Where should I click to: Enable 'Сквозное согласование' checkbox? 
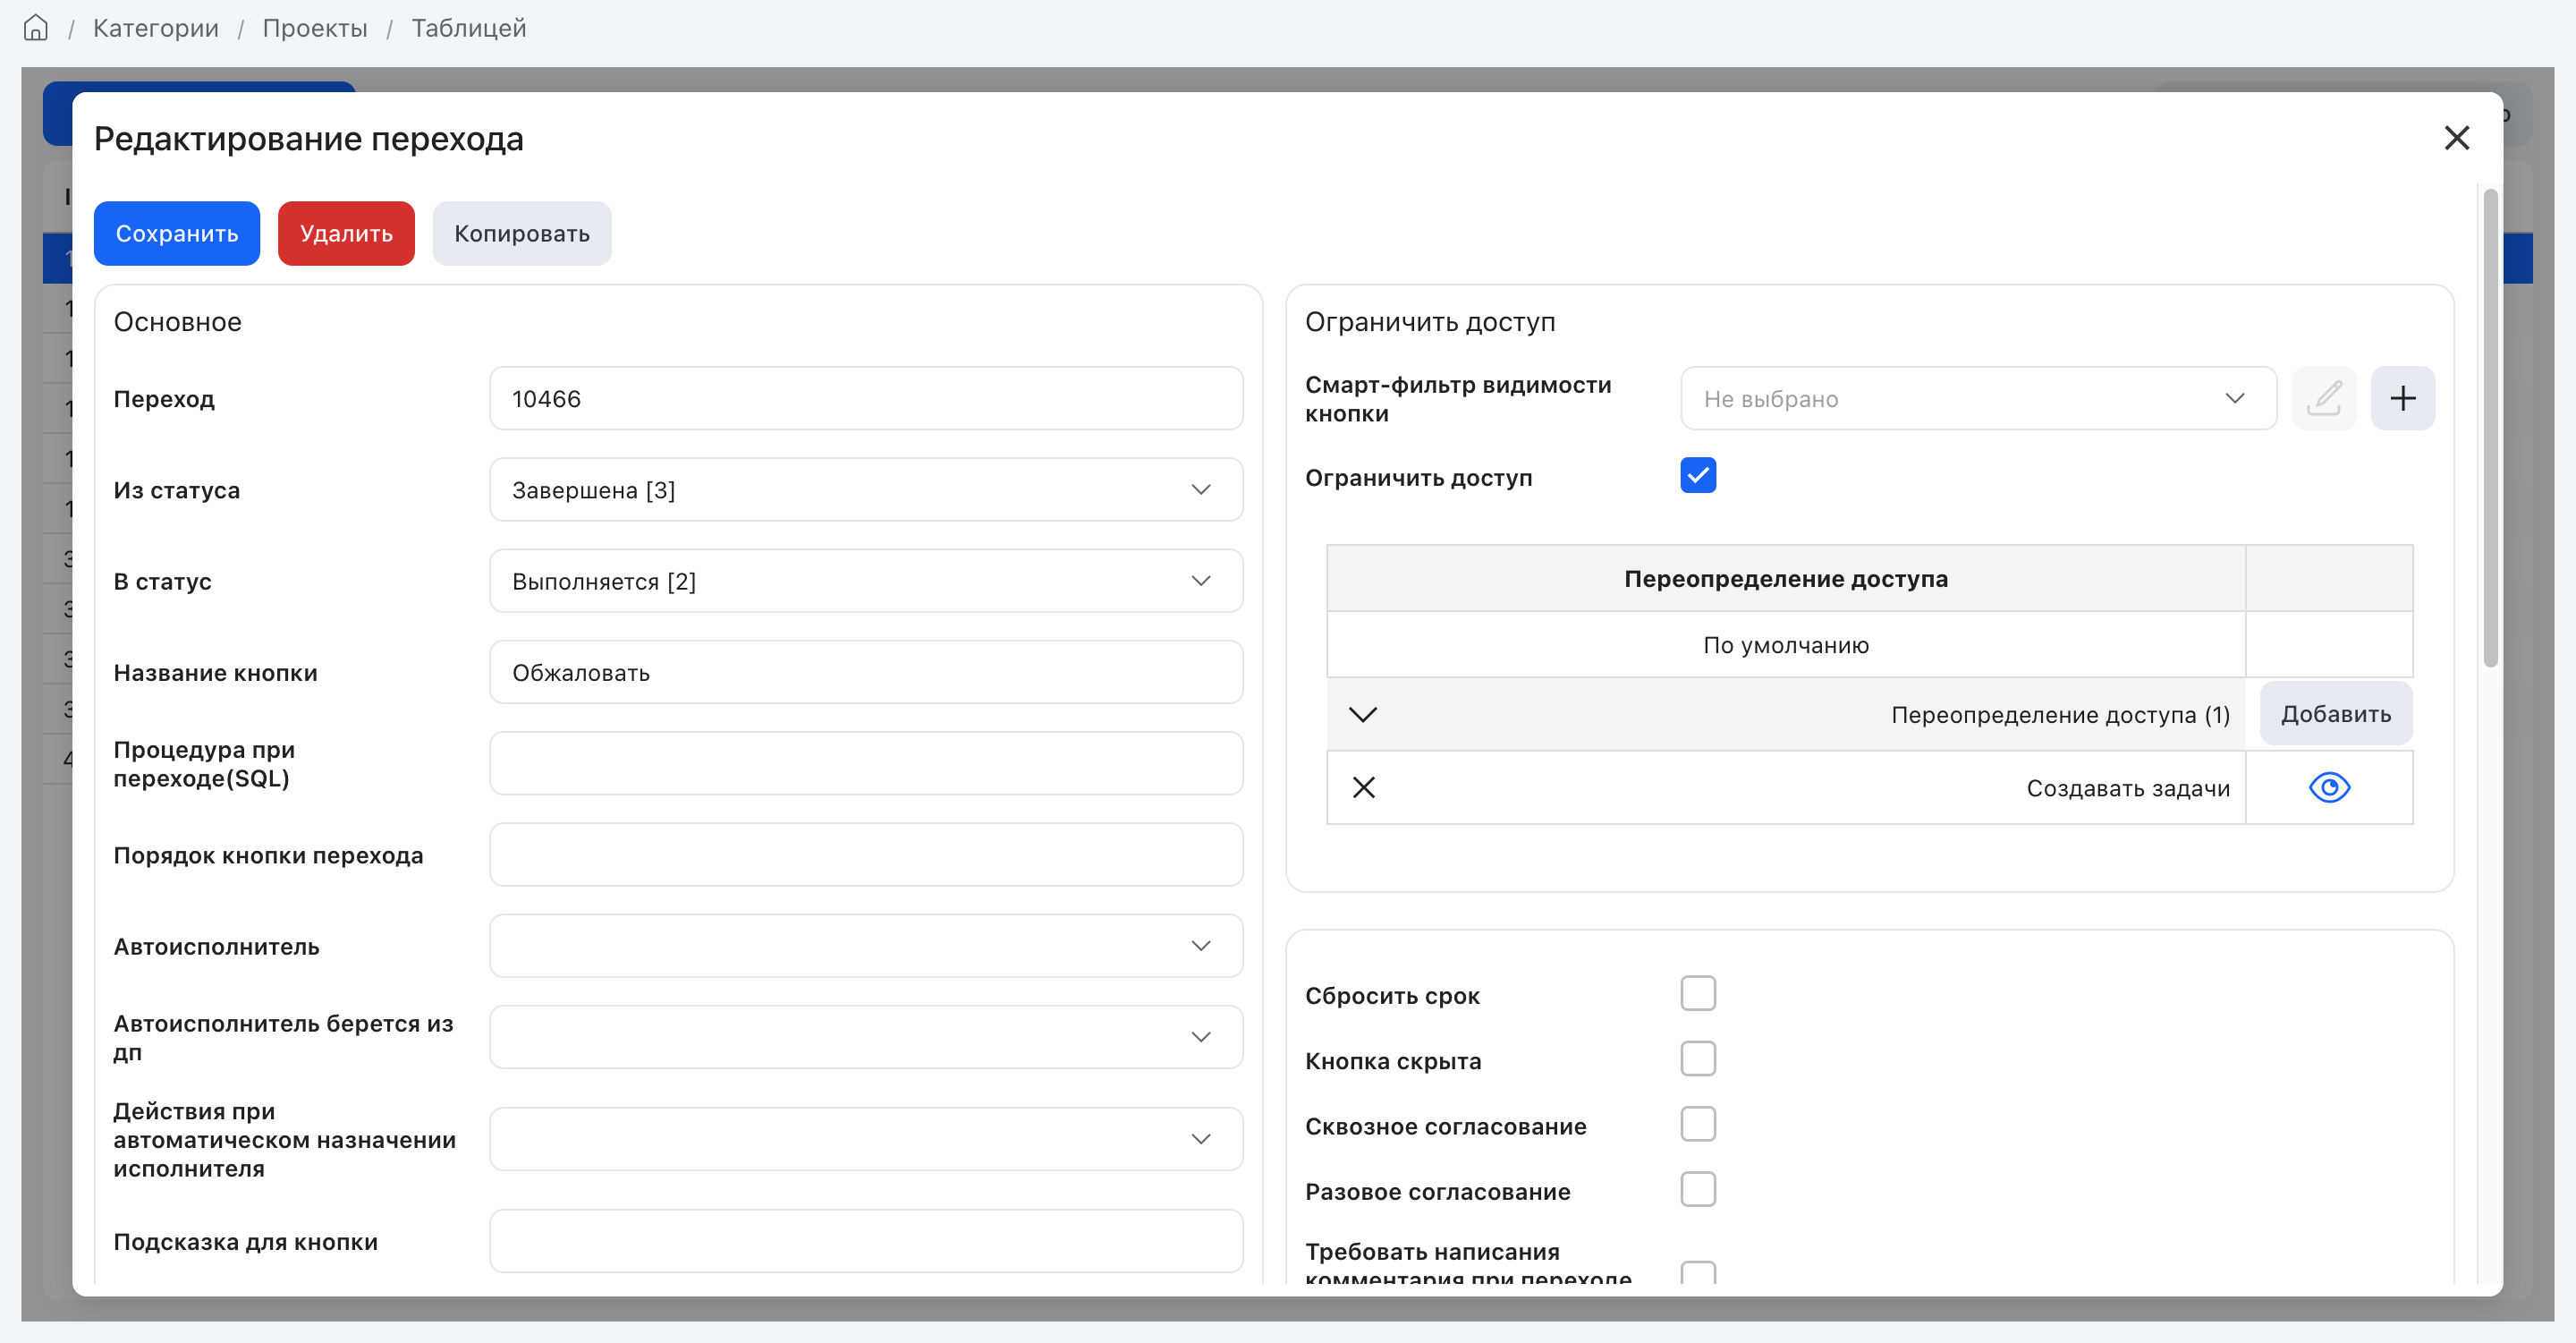[1698, 1124]
